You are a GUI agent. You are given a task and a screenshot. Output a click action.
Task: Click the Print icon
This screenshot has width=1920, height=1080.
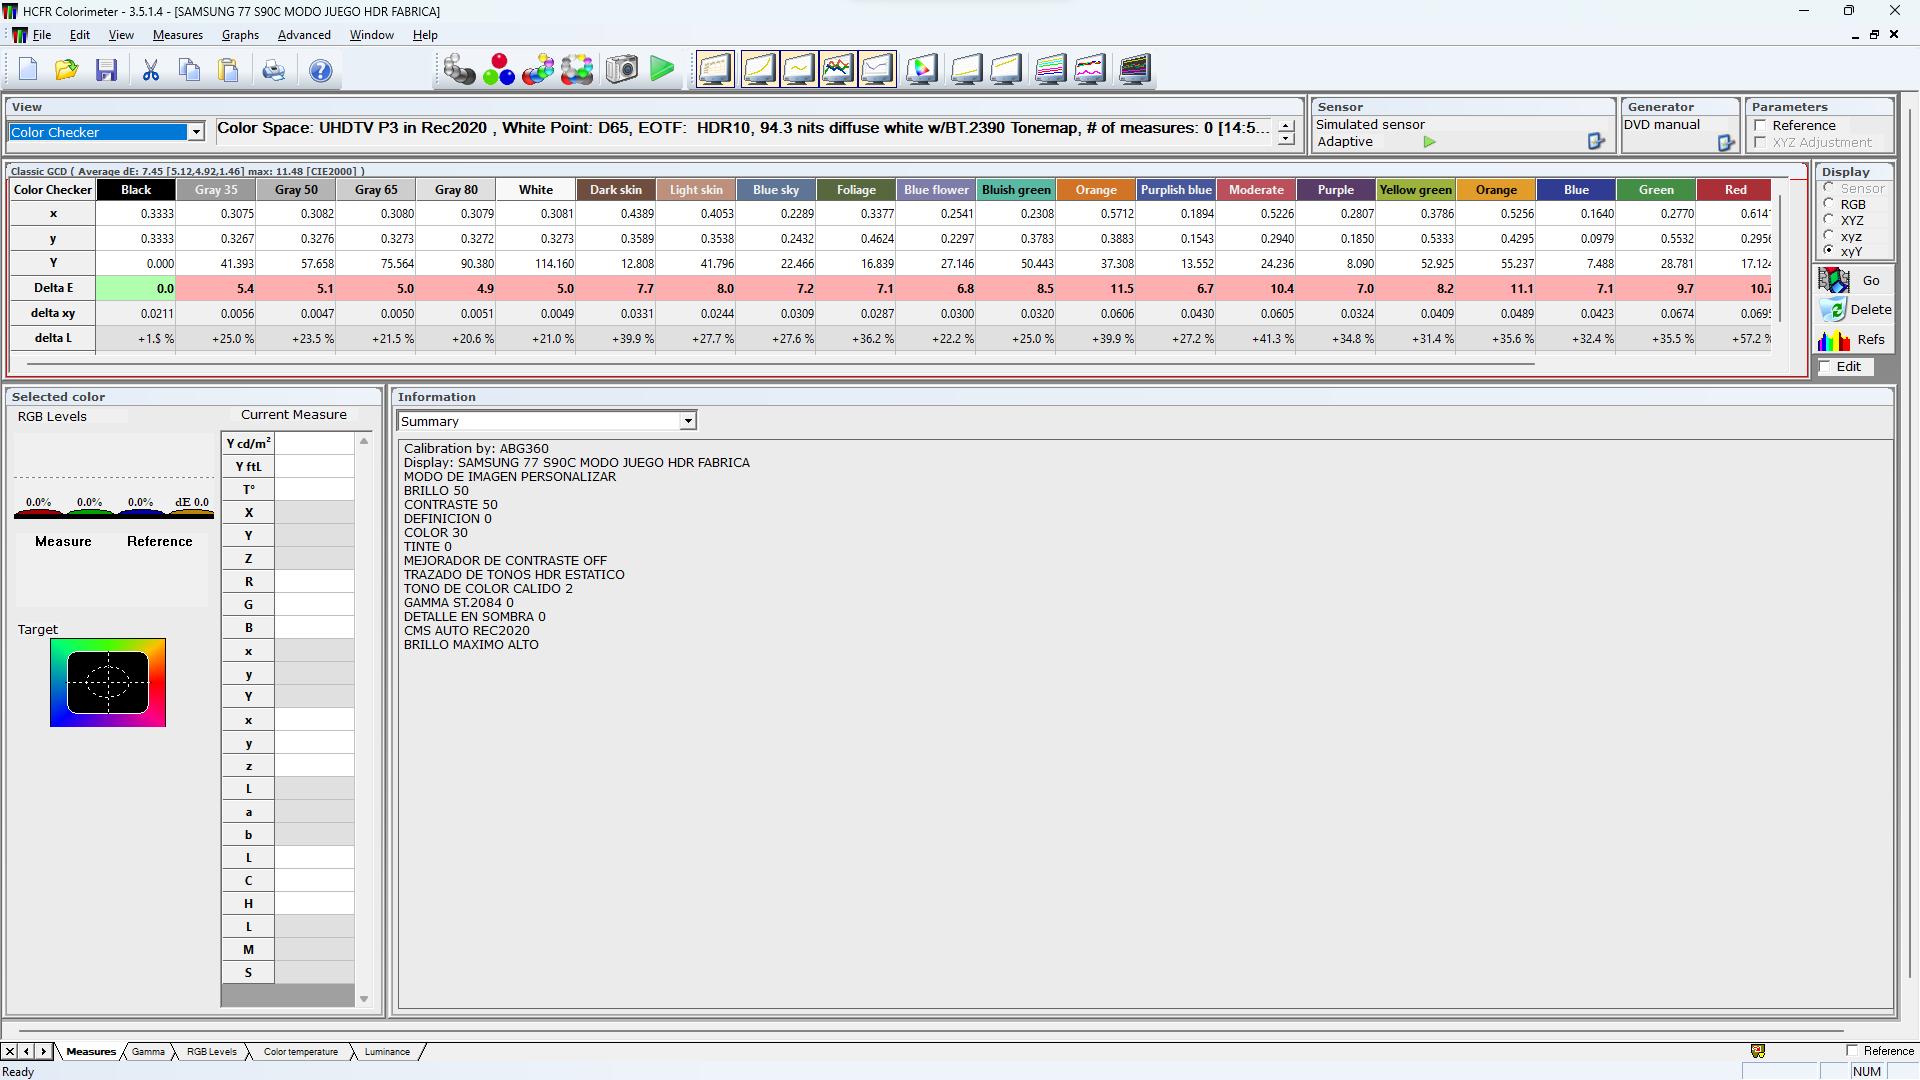point(274,70)
